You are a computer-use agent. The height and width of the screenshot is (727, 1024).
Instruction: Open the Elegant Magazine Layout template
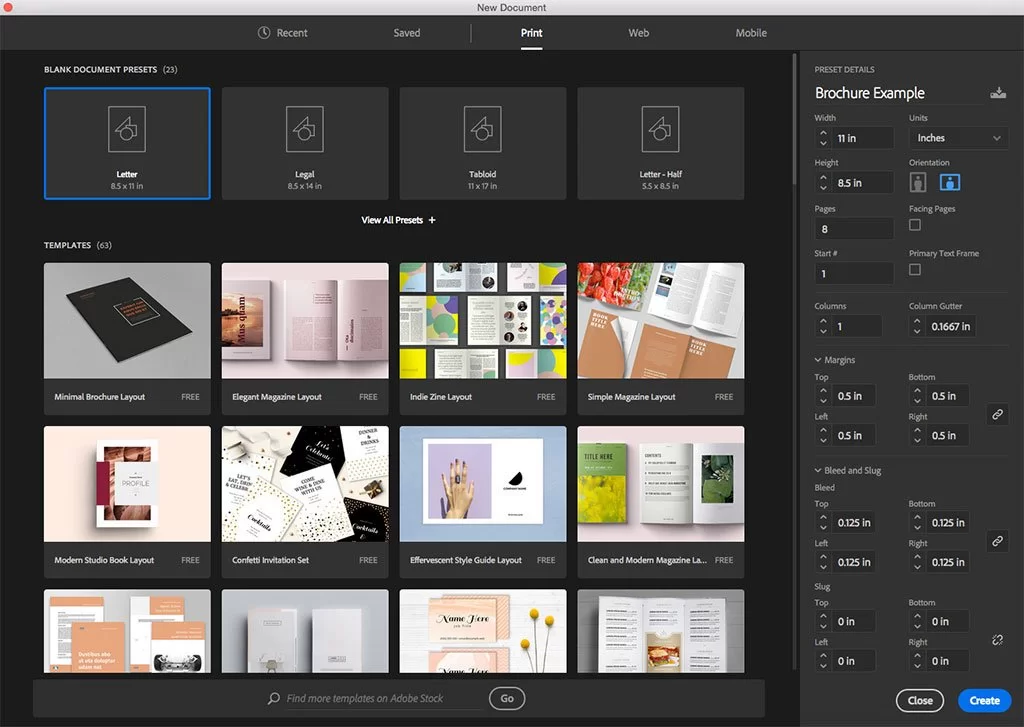305,320
